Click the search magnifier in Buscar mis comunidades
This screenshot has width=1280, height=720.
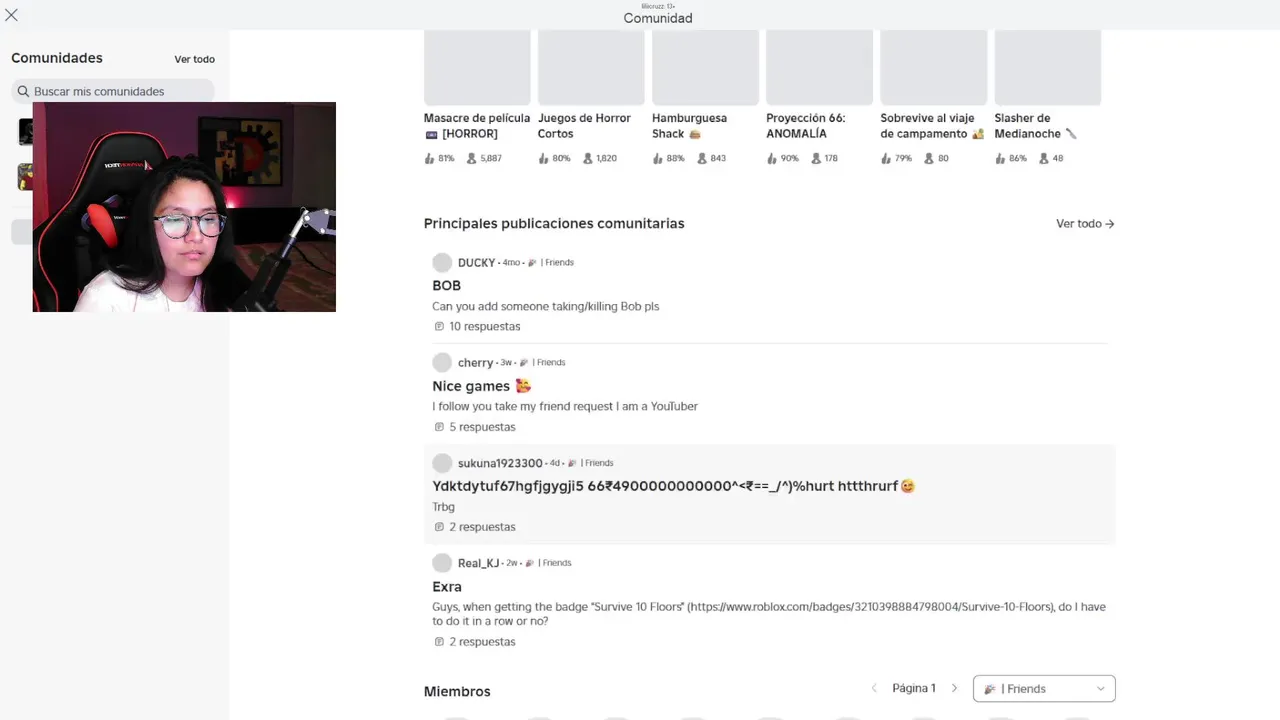(x=23, y=91)
